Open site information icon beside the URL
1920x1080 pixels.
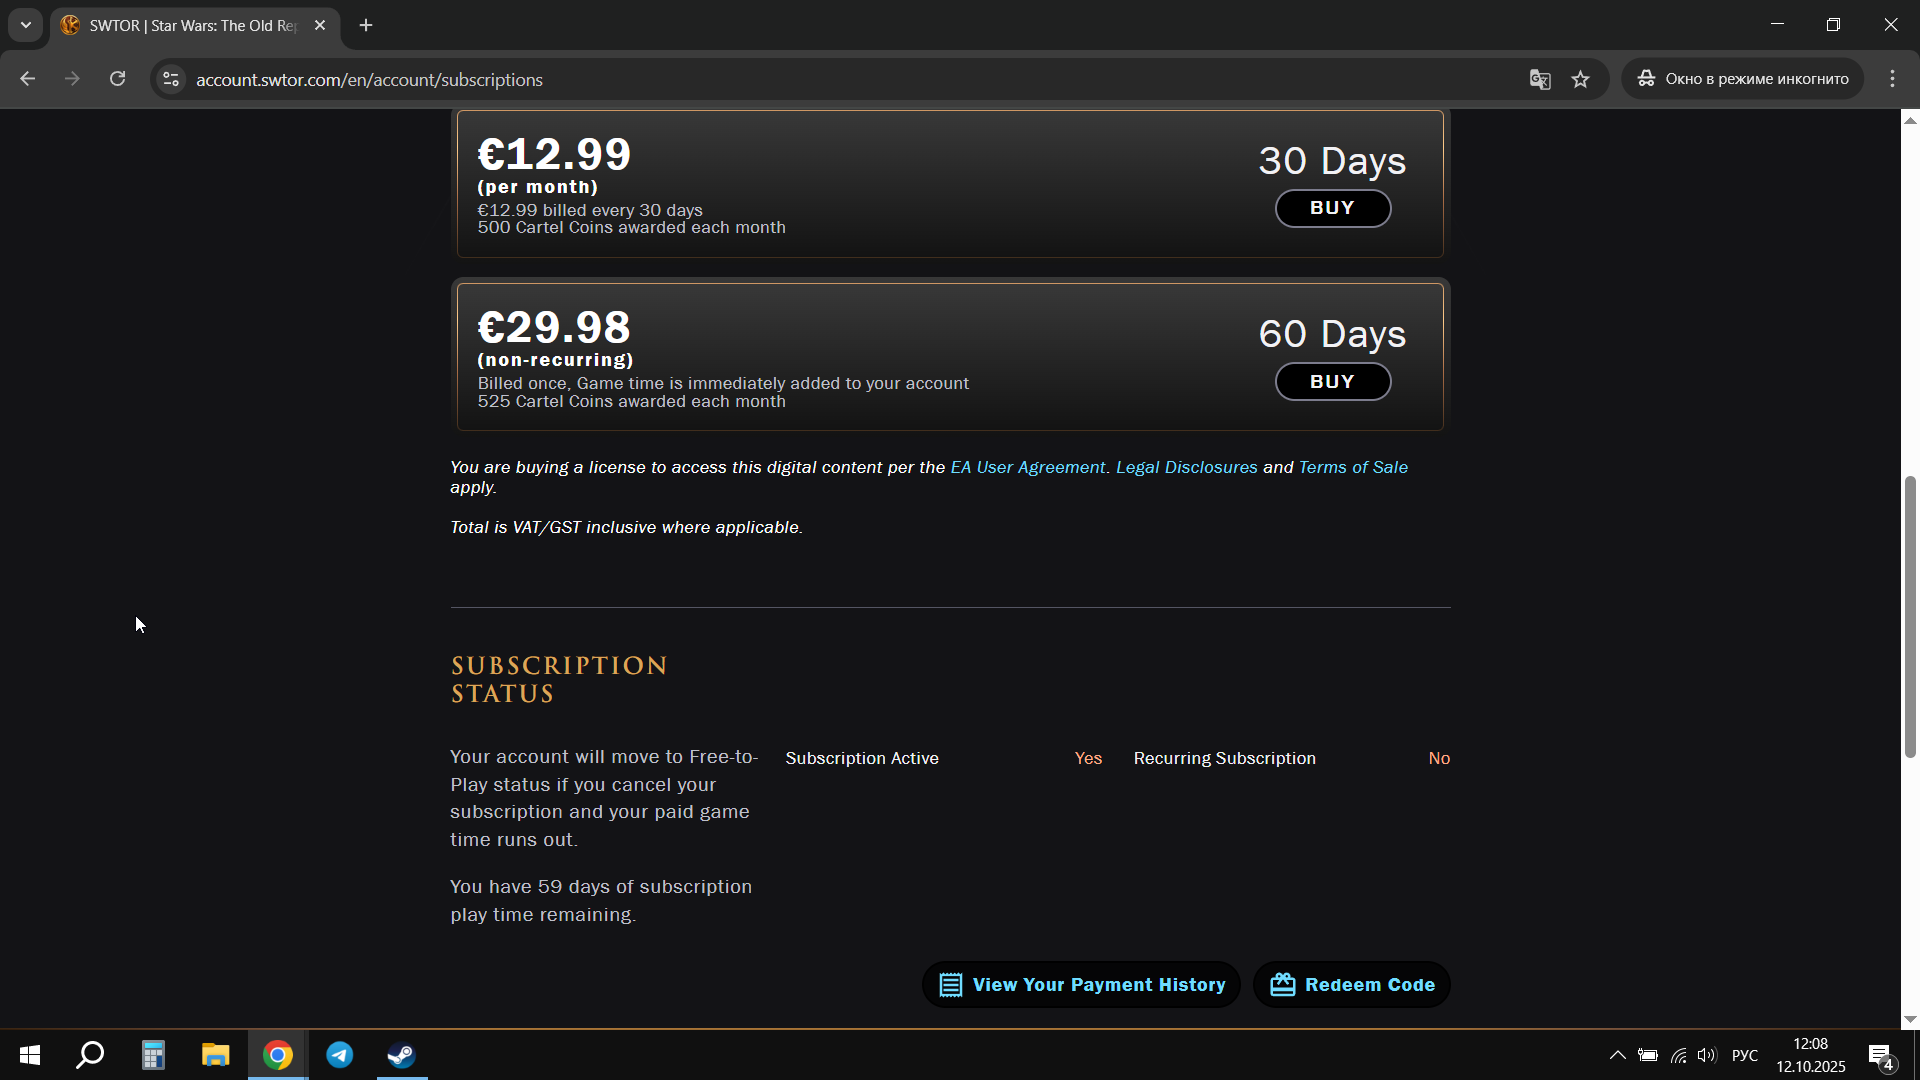[x=171, y=79]
